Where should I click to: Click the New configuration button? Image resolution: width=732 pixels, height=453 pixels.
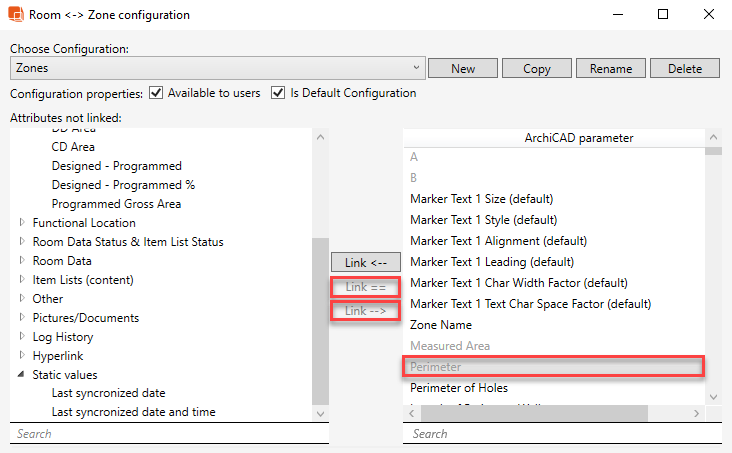click(462, 69)
